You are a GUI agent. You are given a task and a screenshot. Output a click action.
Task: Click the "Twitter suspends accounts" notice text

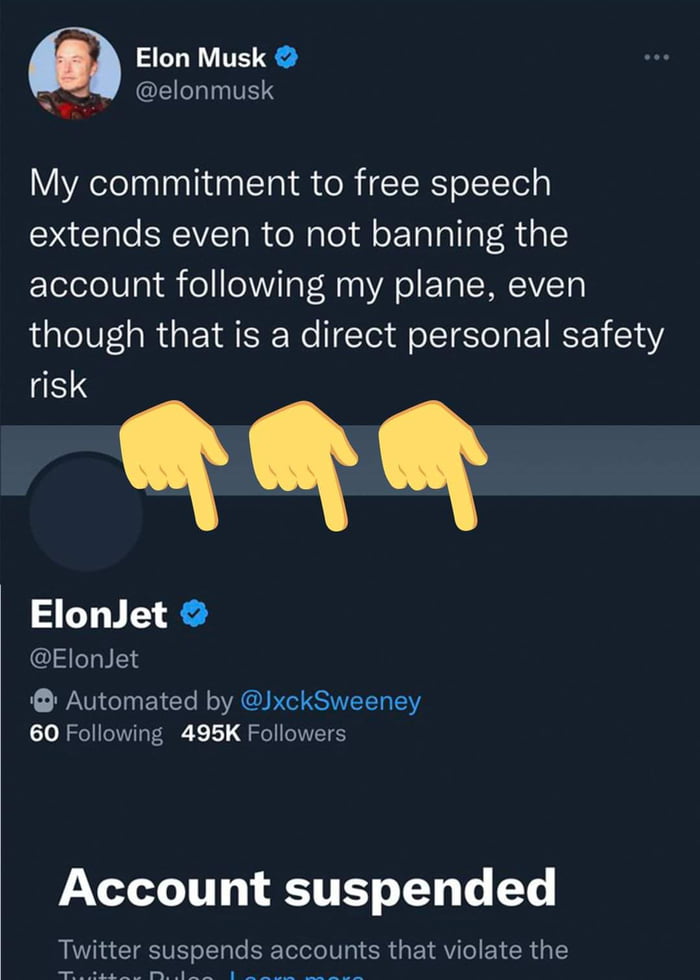(x=313, y=949)
